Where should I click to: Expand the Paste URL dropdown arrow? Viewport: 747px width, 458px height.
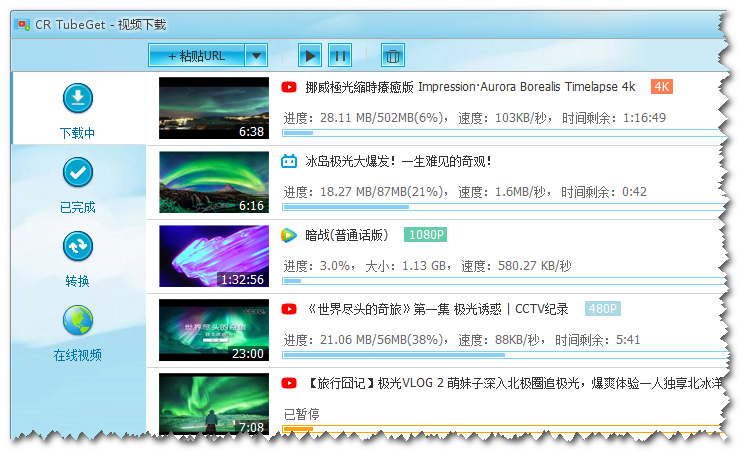click(256, 56)
